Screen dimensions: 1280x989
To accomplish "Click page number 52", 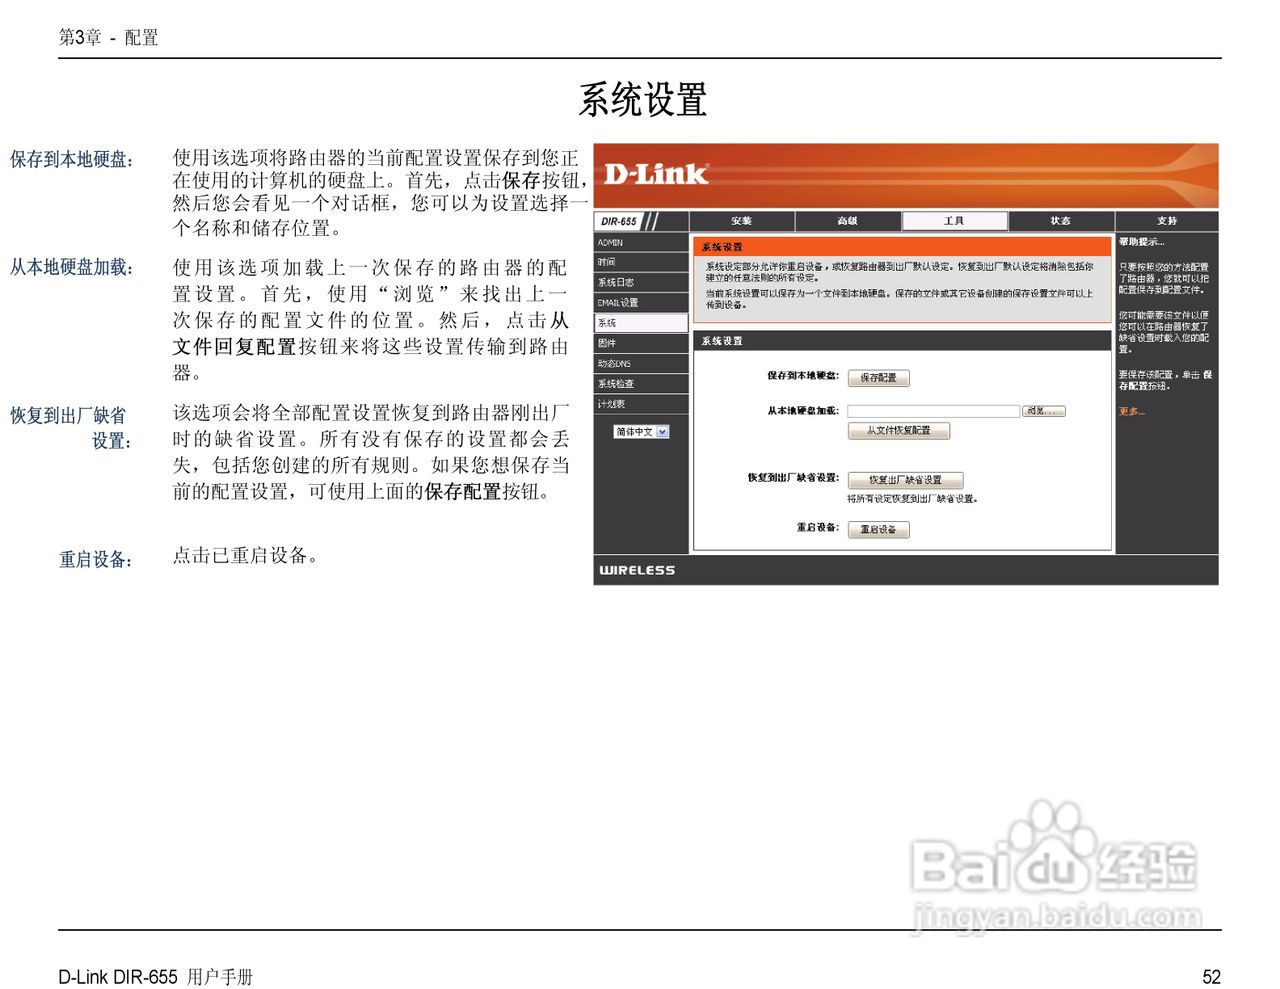I will [x=1211, y=977].
